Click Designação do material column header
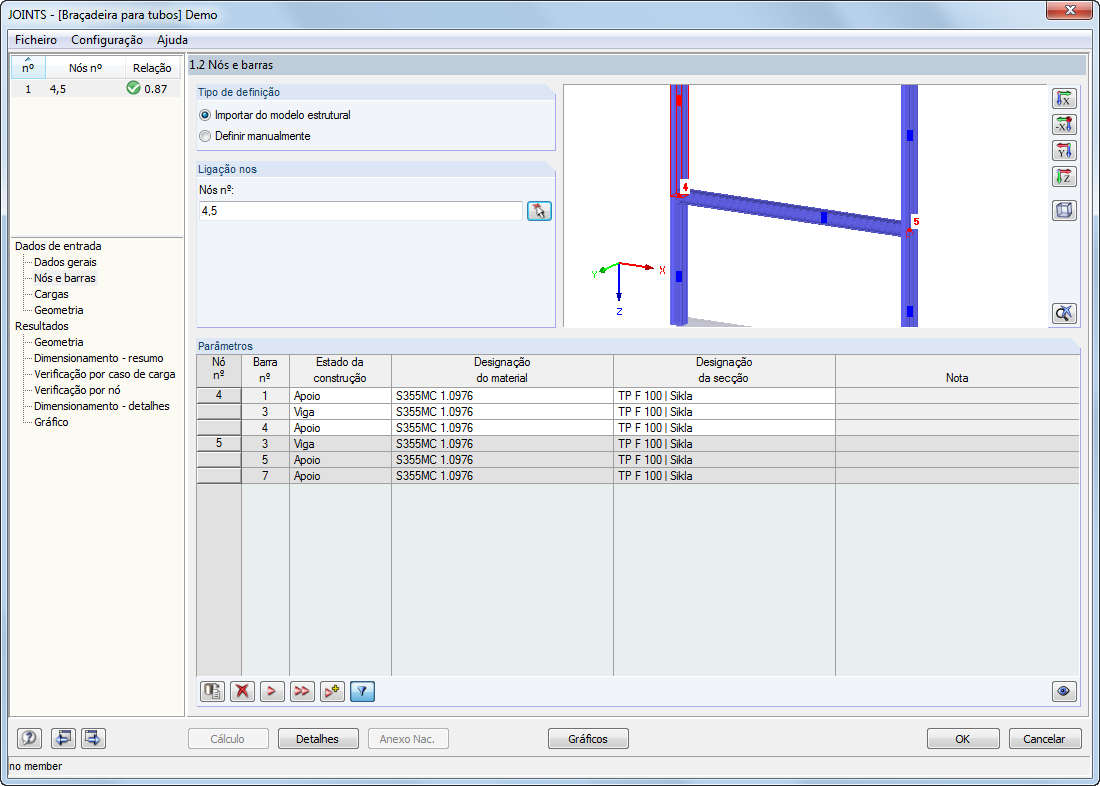Image resolution: width=1100 pixels, height=786 pixels. coord(502,371)
